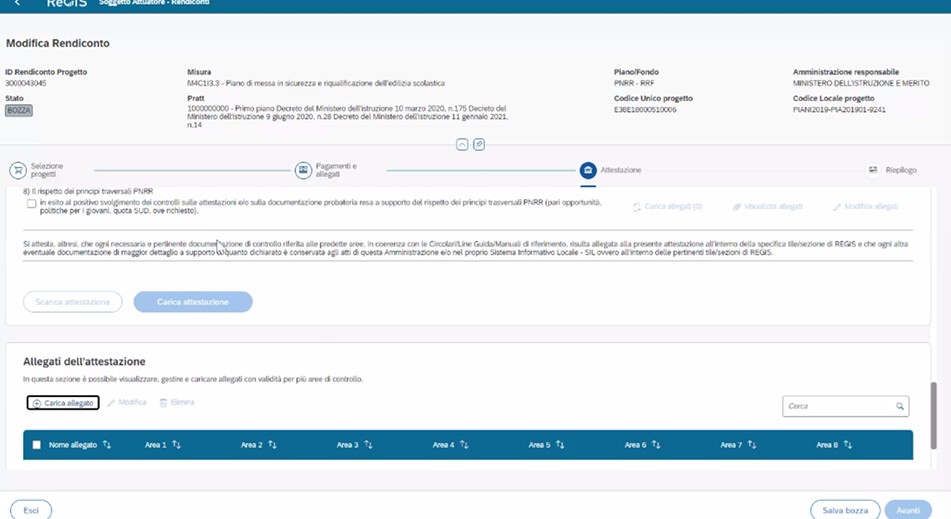Screen dimensions: 951x519
Task: Pin the header with the pin icon
Action: click(x=479, y=144)
